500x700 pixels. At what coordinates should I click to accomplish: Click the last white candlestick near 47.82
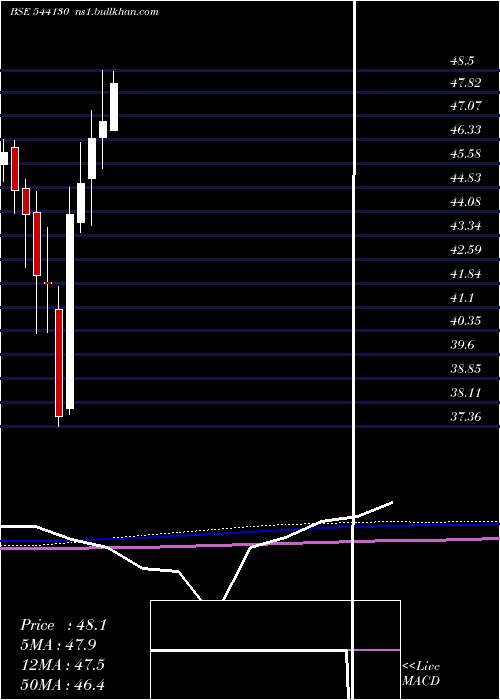[114, 107]
